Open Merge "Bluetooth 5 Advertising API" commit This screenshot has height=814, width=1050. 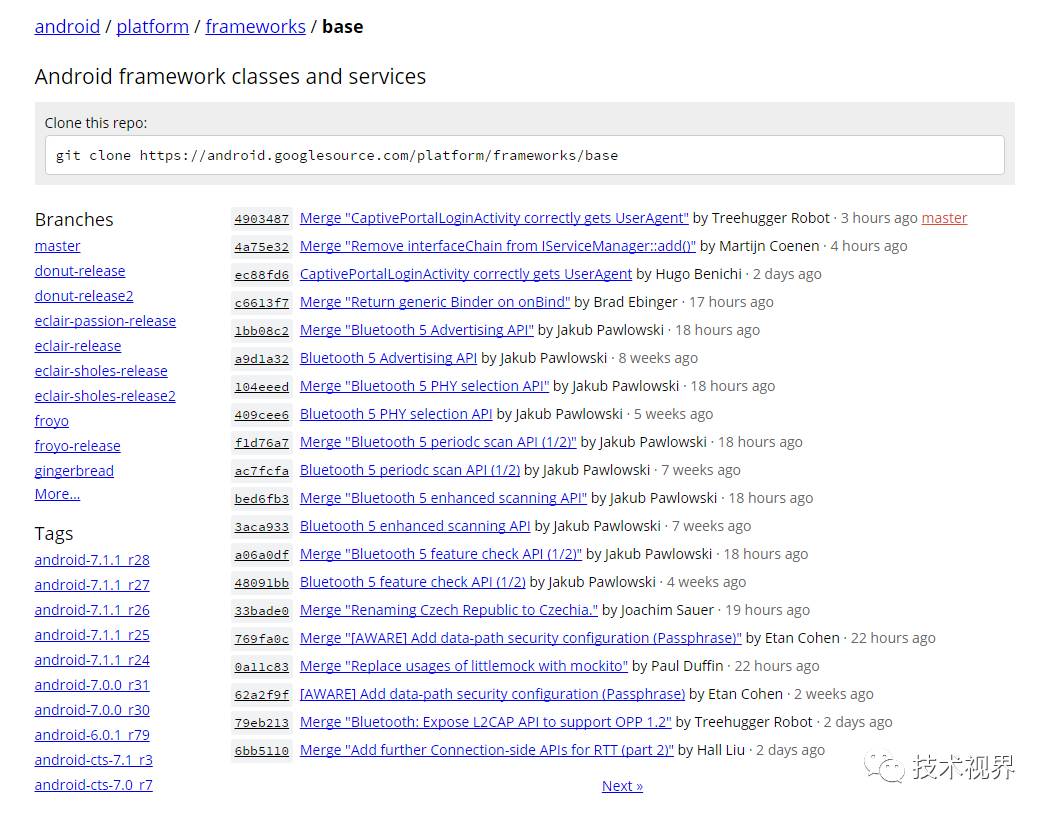click(x=417, y=331)
